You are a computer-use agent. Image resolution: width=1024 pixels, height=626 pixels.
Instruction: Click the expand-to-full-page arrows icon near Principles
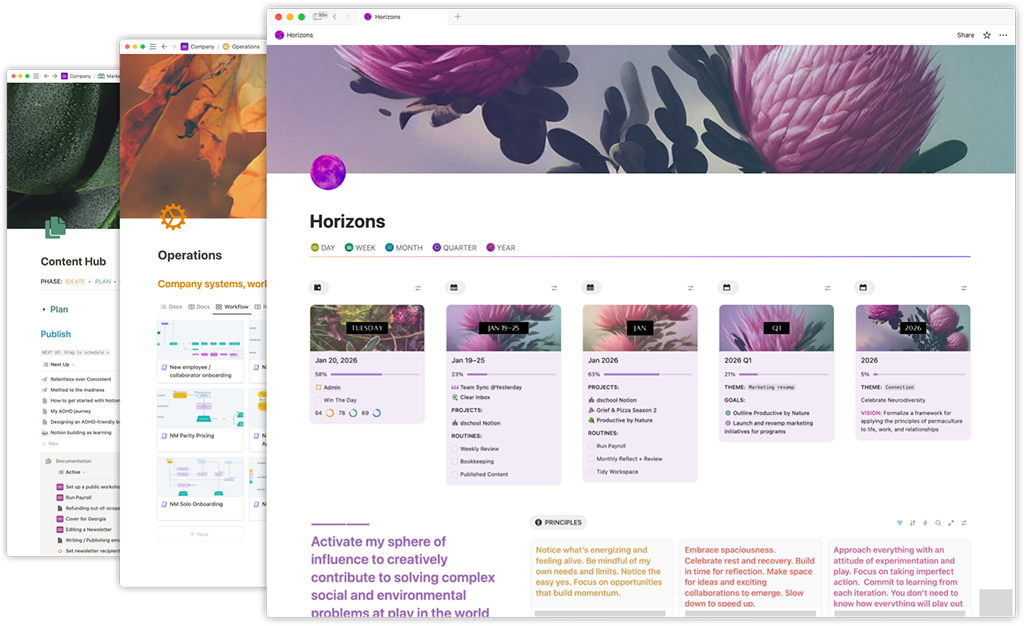pyautogui.click(x=950, y=522)
